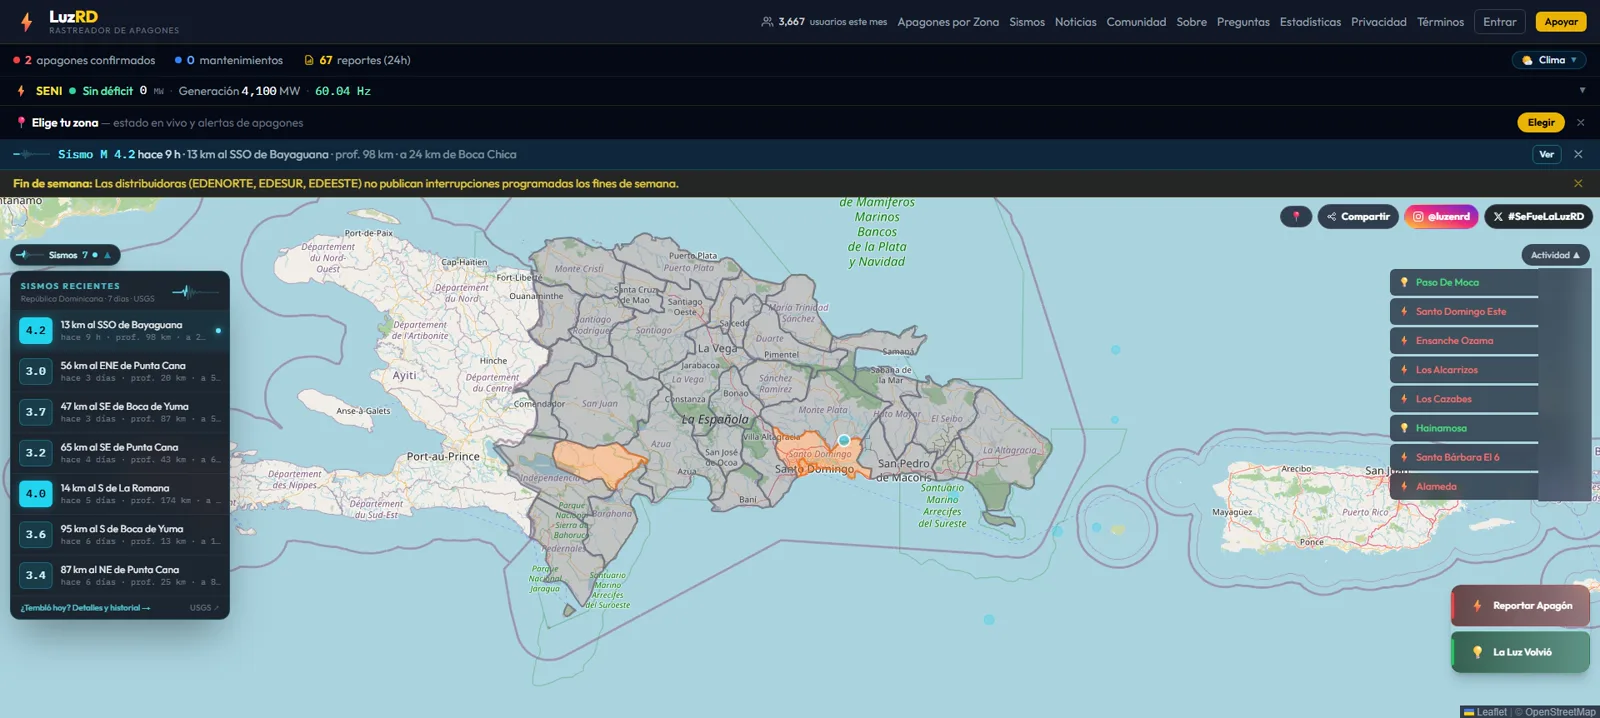Viewport: 1600px width, 718px height.
Task: Open the Sismos nav item
Action: pyautogui.click(x=1027, y=22)
